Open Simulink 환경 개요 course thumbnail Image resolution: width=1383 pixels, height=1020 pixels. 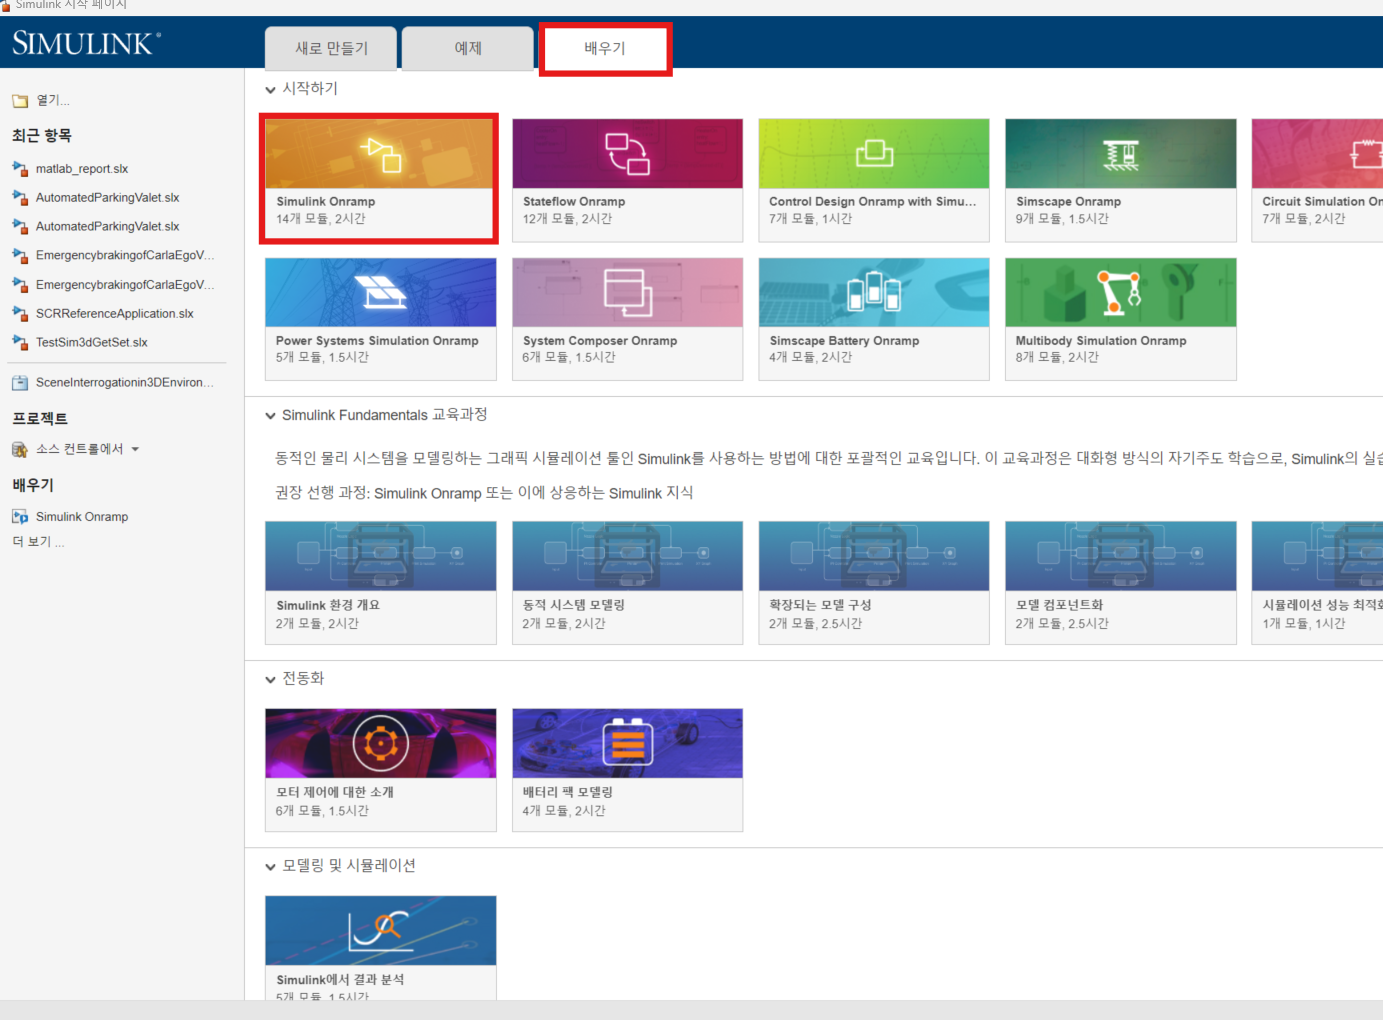[380, 556]
